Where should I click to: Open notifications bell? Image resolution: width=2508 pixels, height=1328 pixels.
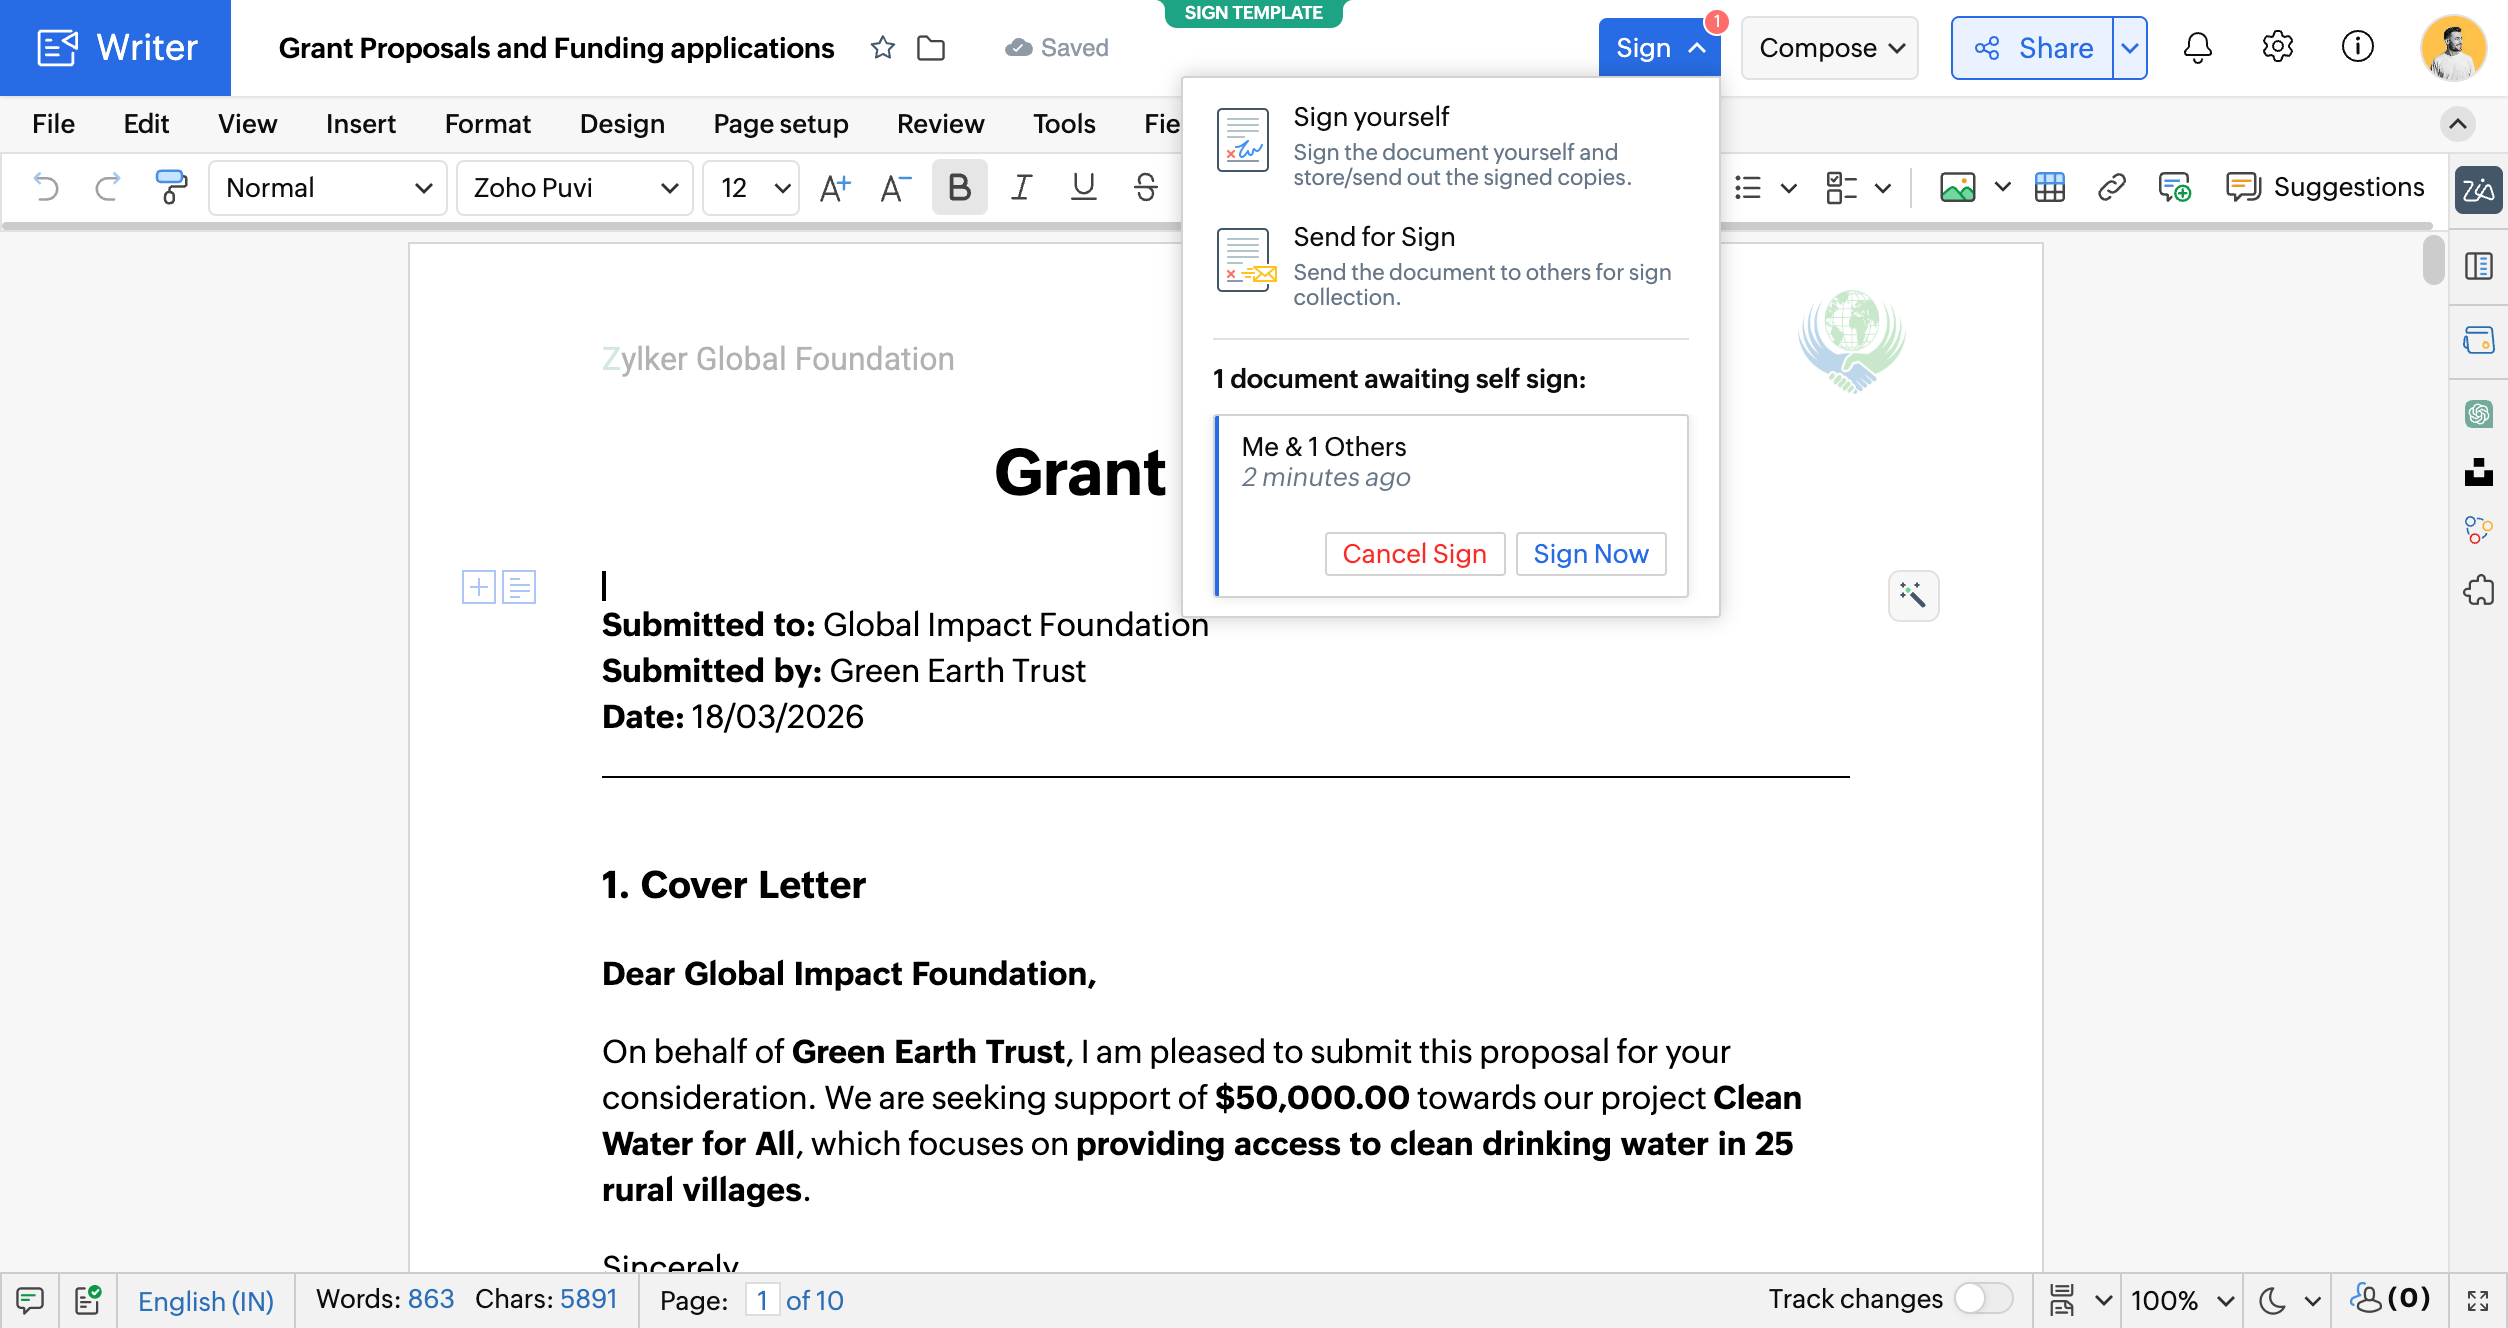[x=2197, y=48]
